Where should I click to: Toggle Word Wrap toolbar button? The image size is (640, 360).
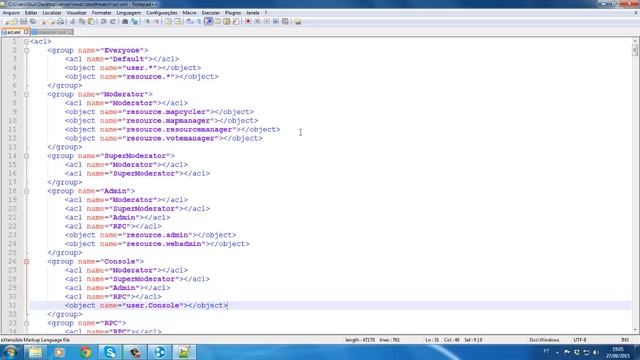pyautogui.click(x=190, y=21)
